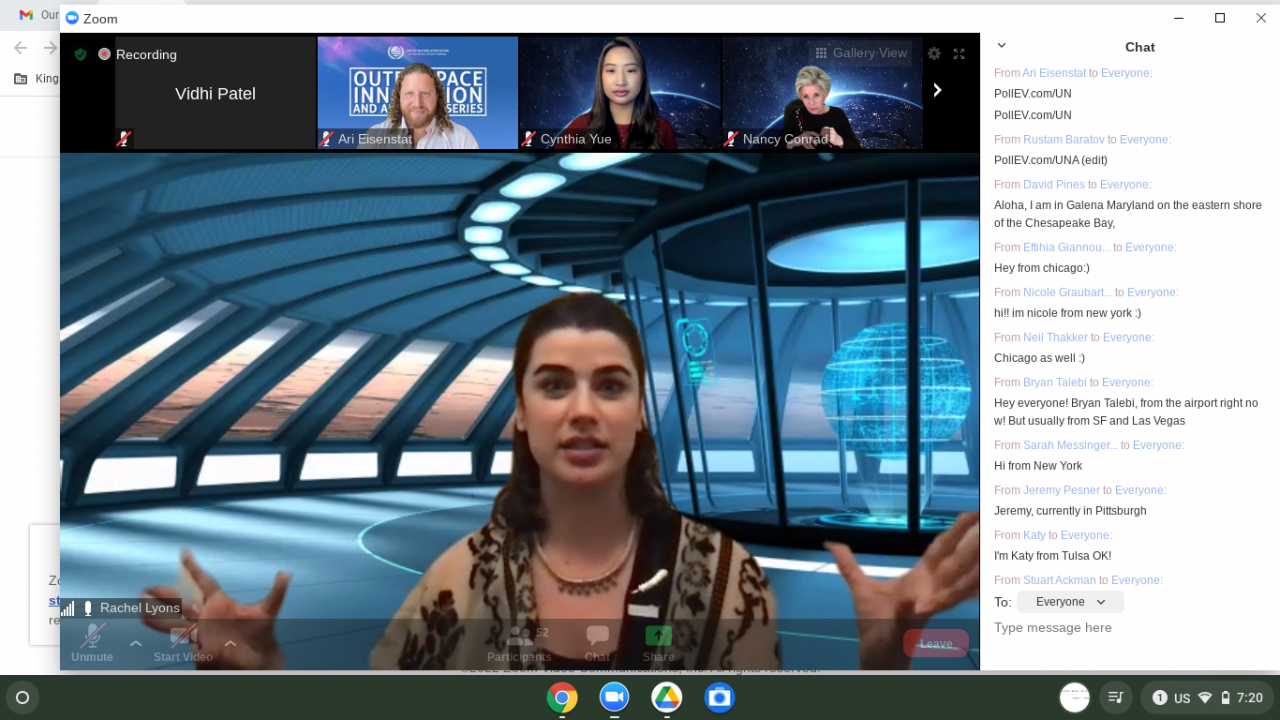Click the round white thumbnail in the shelf
Screen dimensions: 1280x720
pos(1075,697)
